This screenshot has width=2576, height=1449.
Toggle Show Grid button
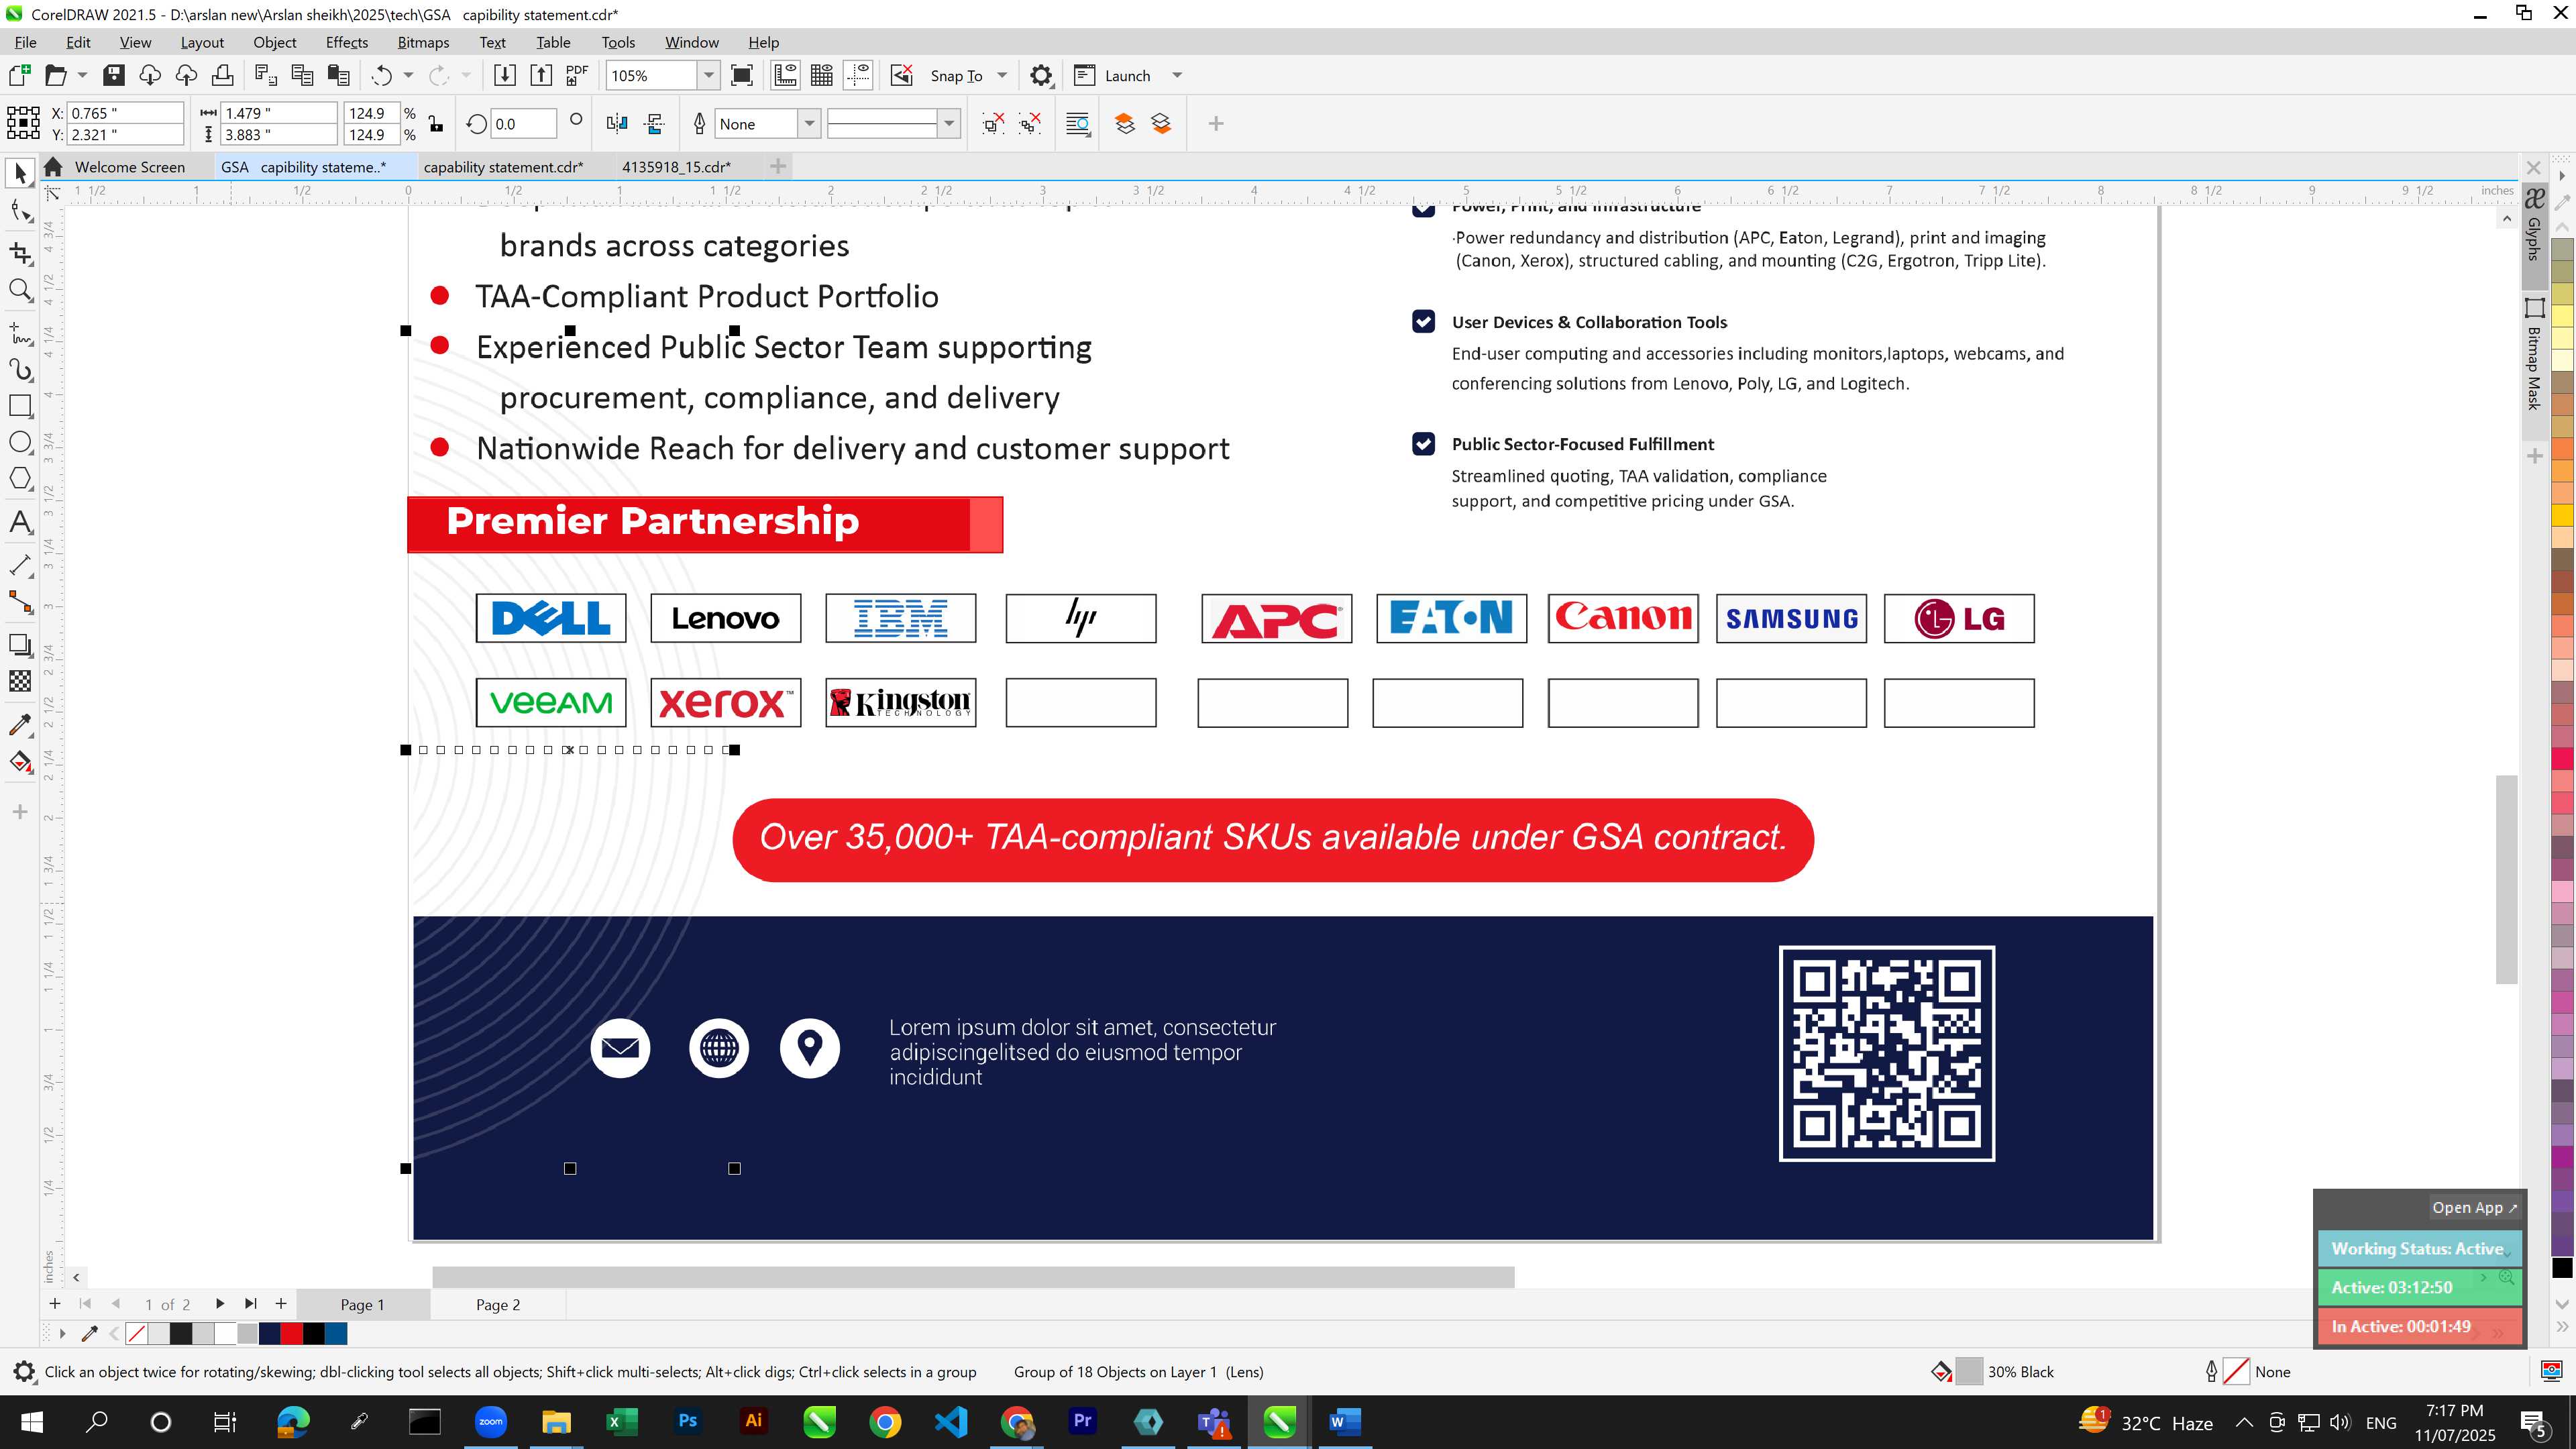coord(822,75)
